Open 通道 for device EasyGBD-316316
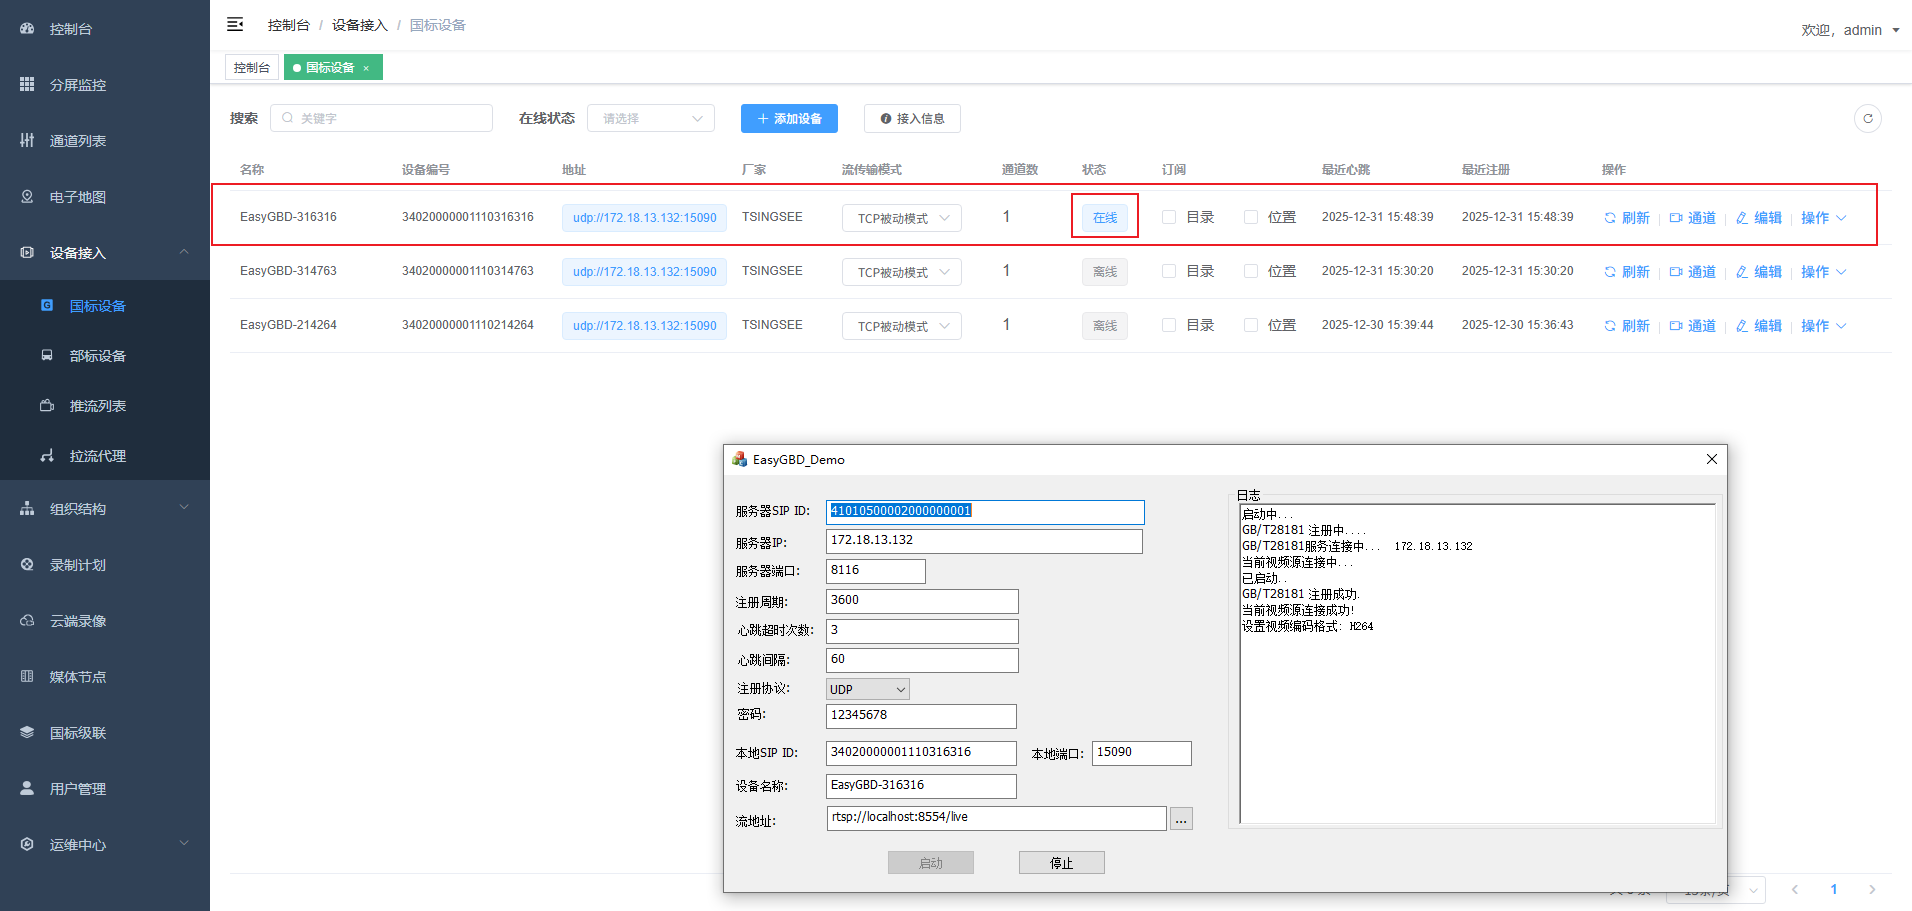Image resolution: width=1912 pixels, height=911 pixels. point(1693,218)
